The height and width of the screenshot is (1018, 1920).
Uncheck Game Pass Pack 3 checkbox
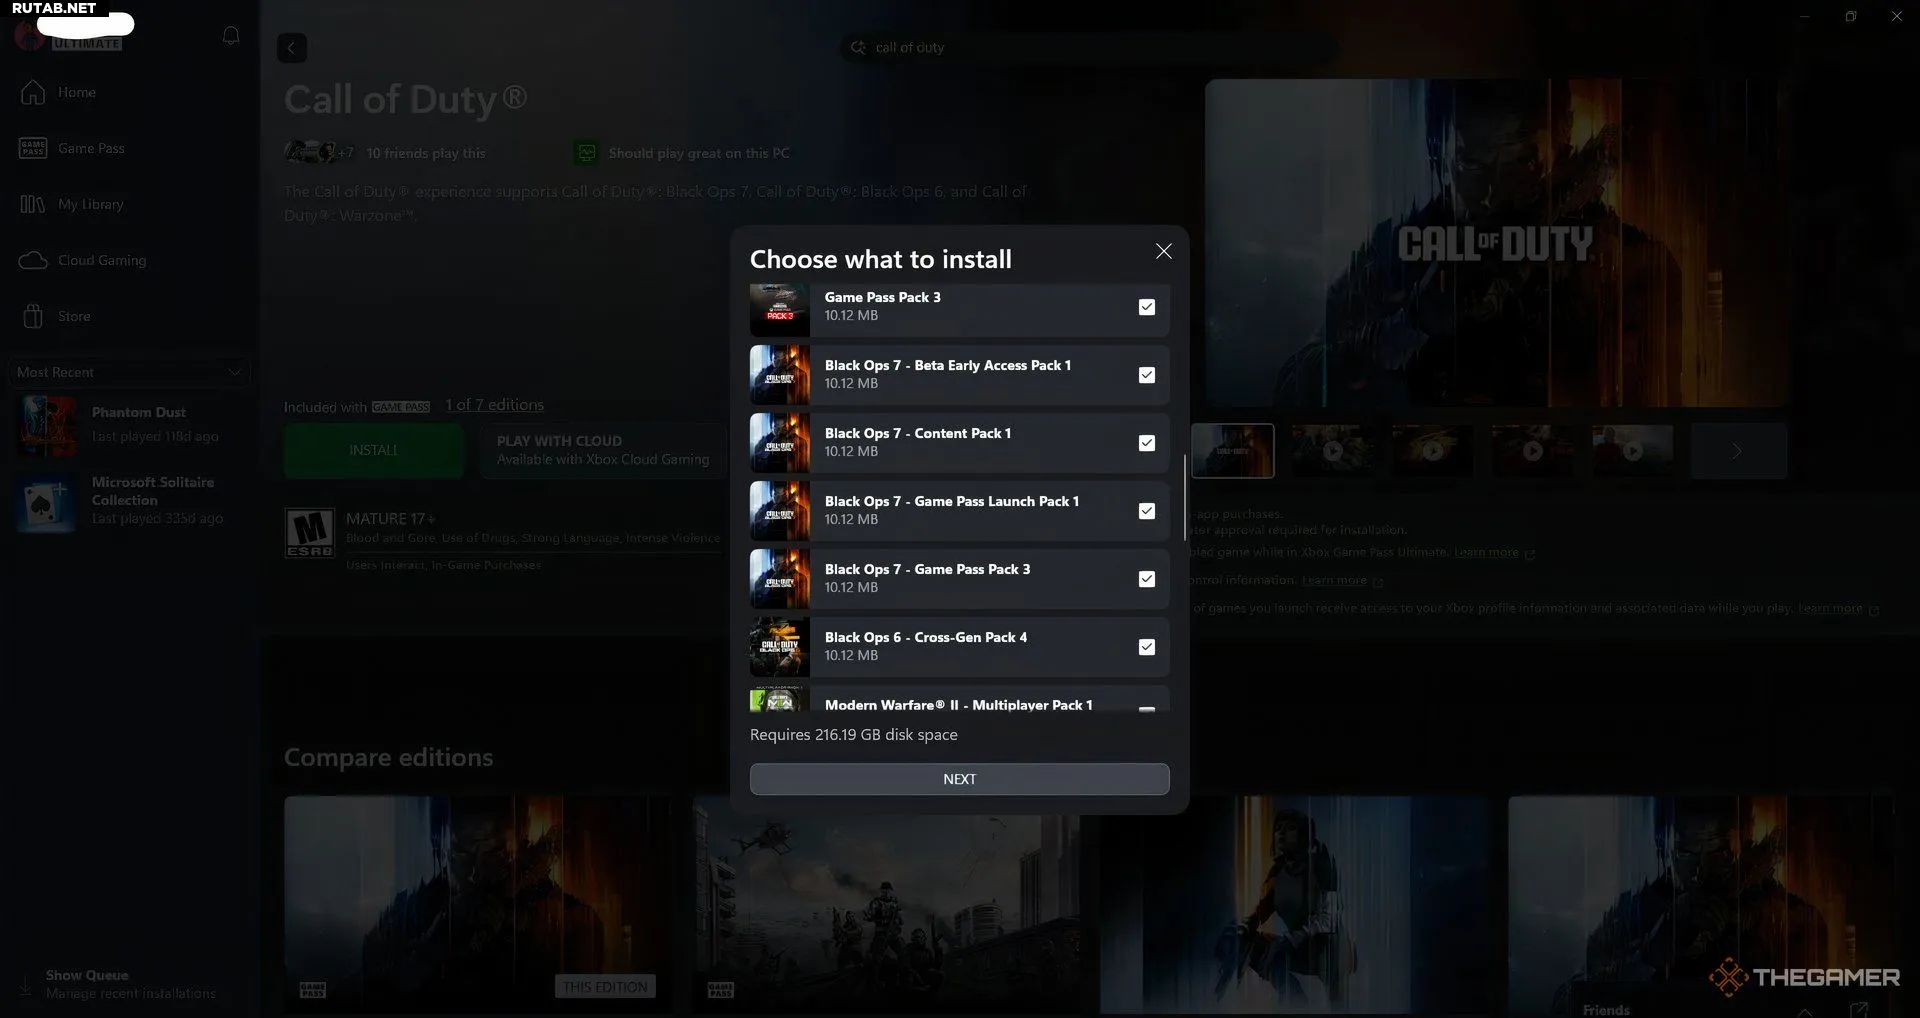point(1147,307)
